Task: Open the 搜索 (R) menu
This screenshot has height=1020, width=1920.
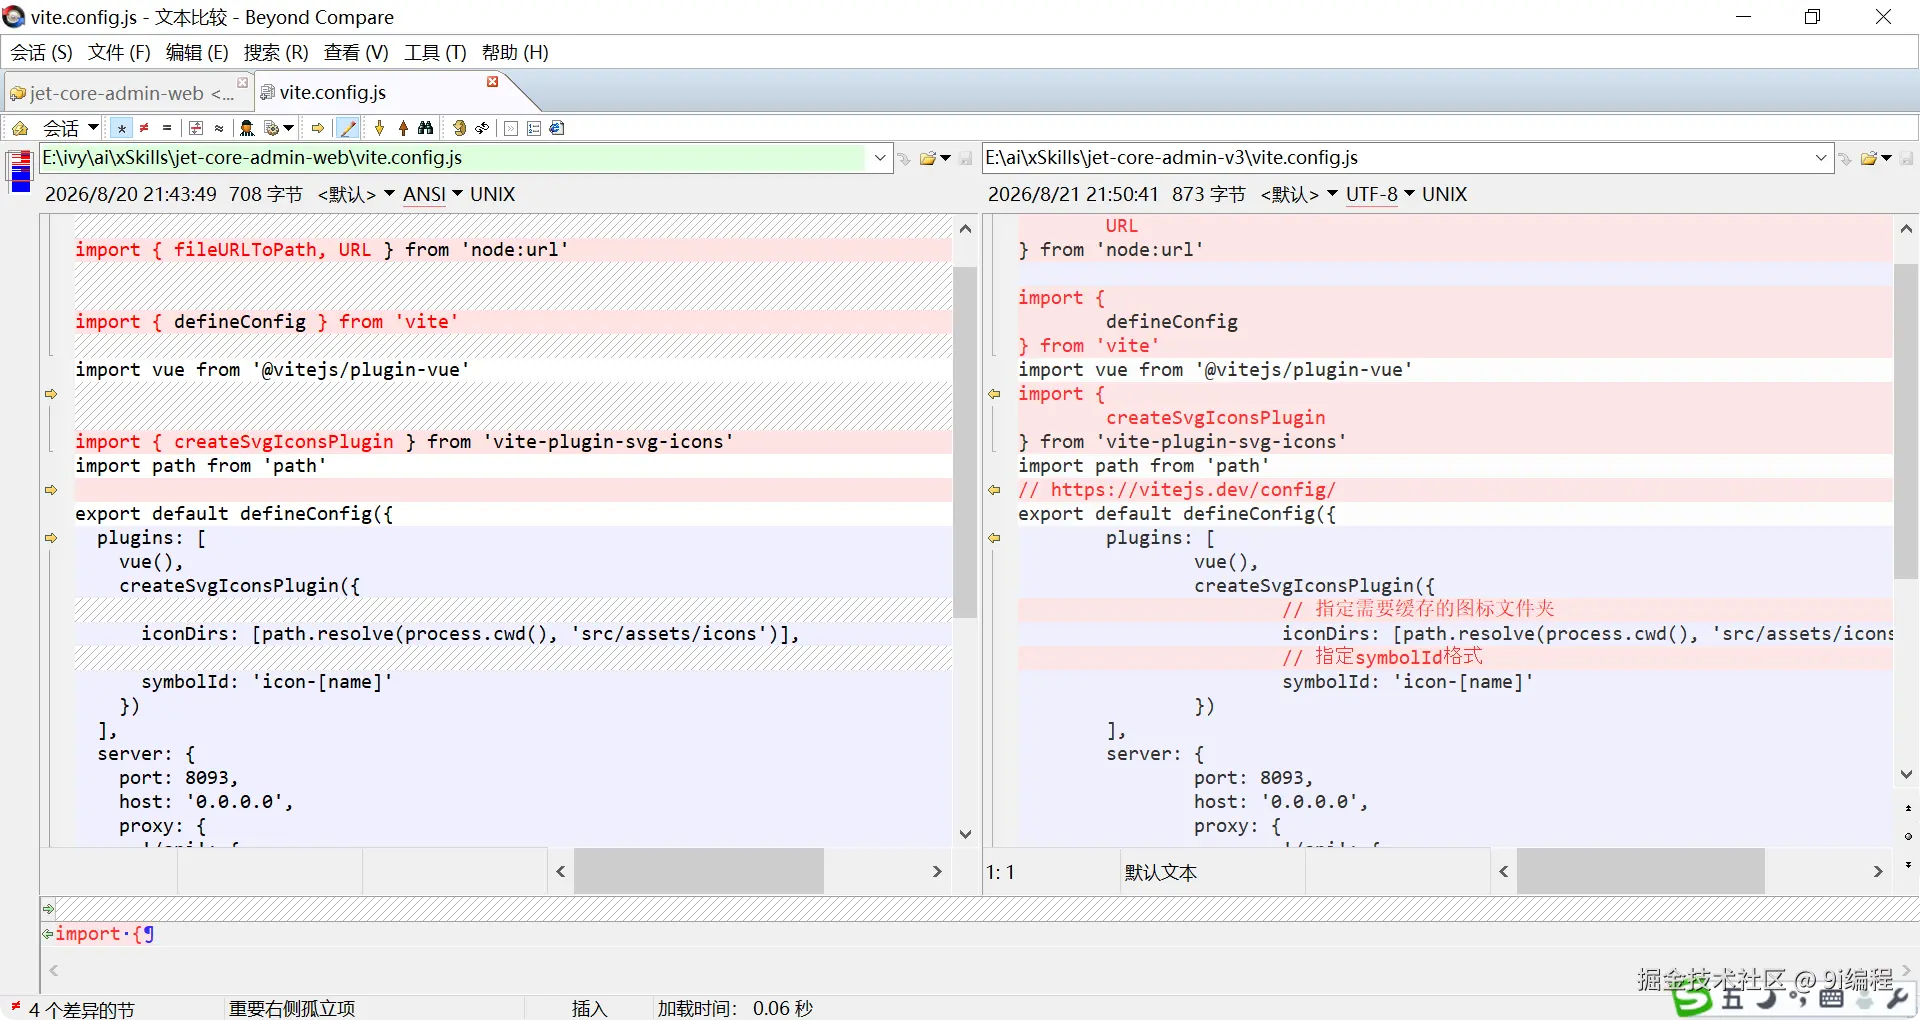Action: coord(276,52)
